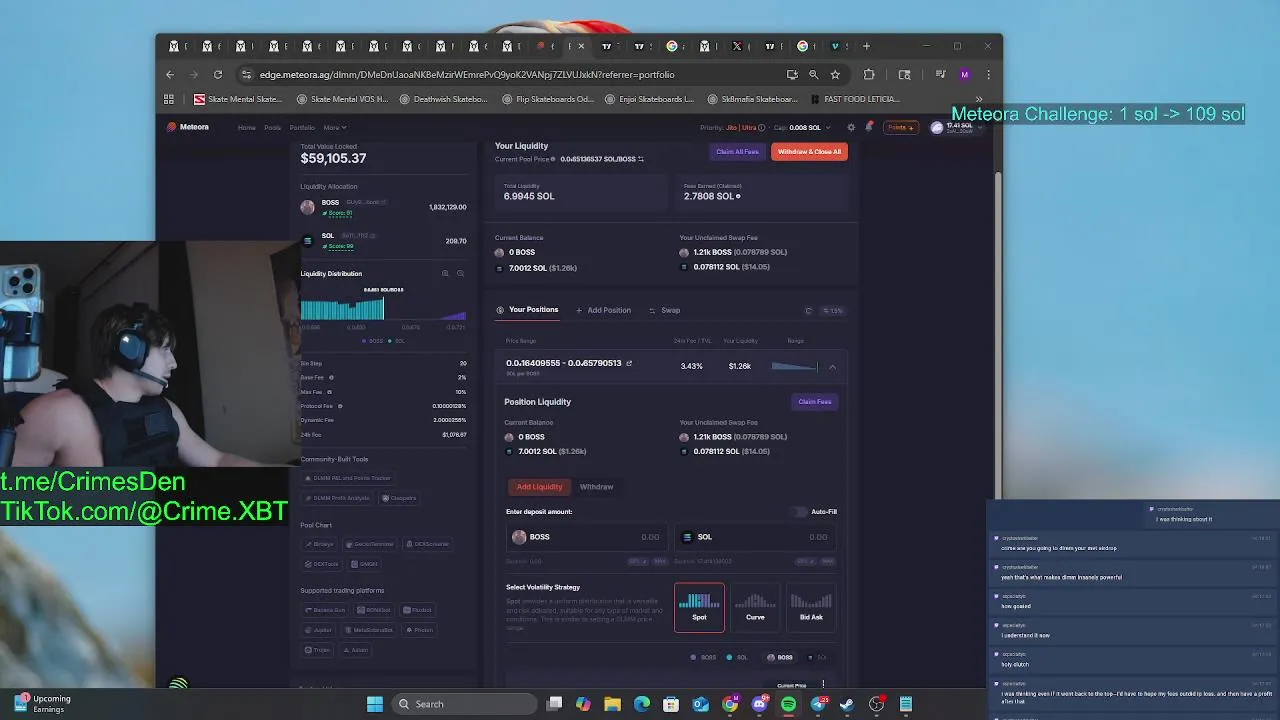Image resolution: width=1280 pixels, height=720 pixels.
Task: Open File Explorer from the taskbar
Action: point(612,704)
